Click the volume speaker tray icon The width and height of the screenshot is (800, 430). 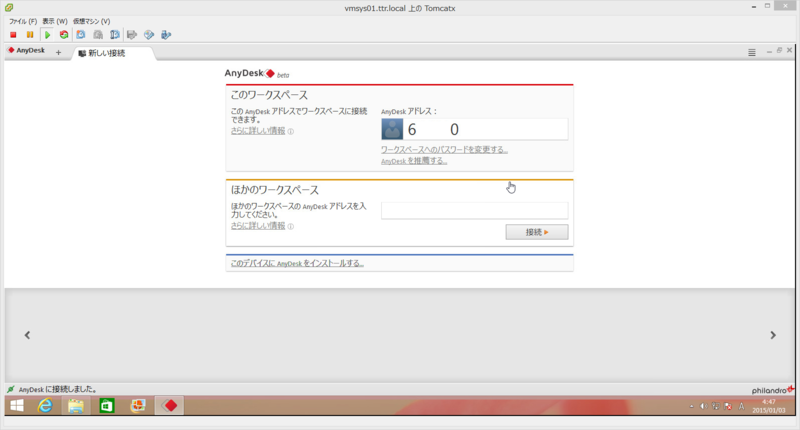[x=704, y=407]
